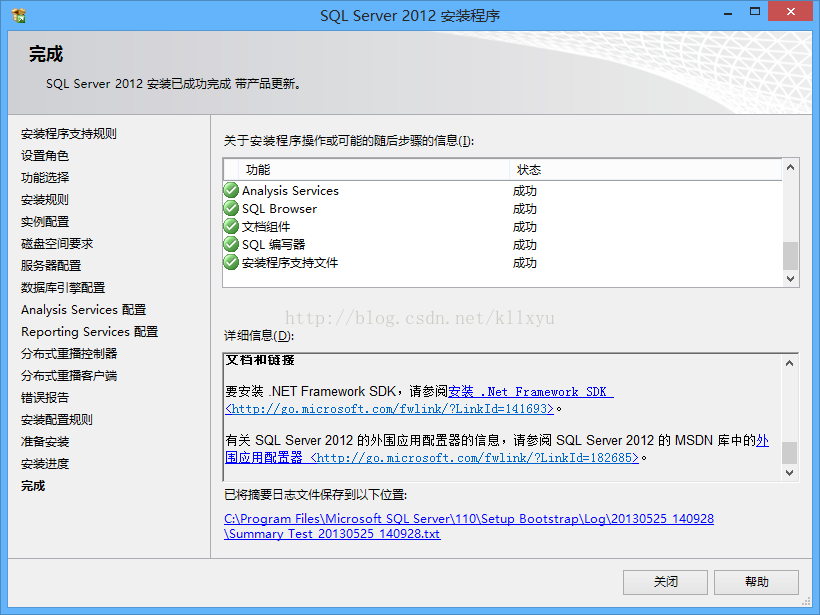Click 成功 status of 安装程序支持文件

(x=525, y=263)
